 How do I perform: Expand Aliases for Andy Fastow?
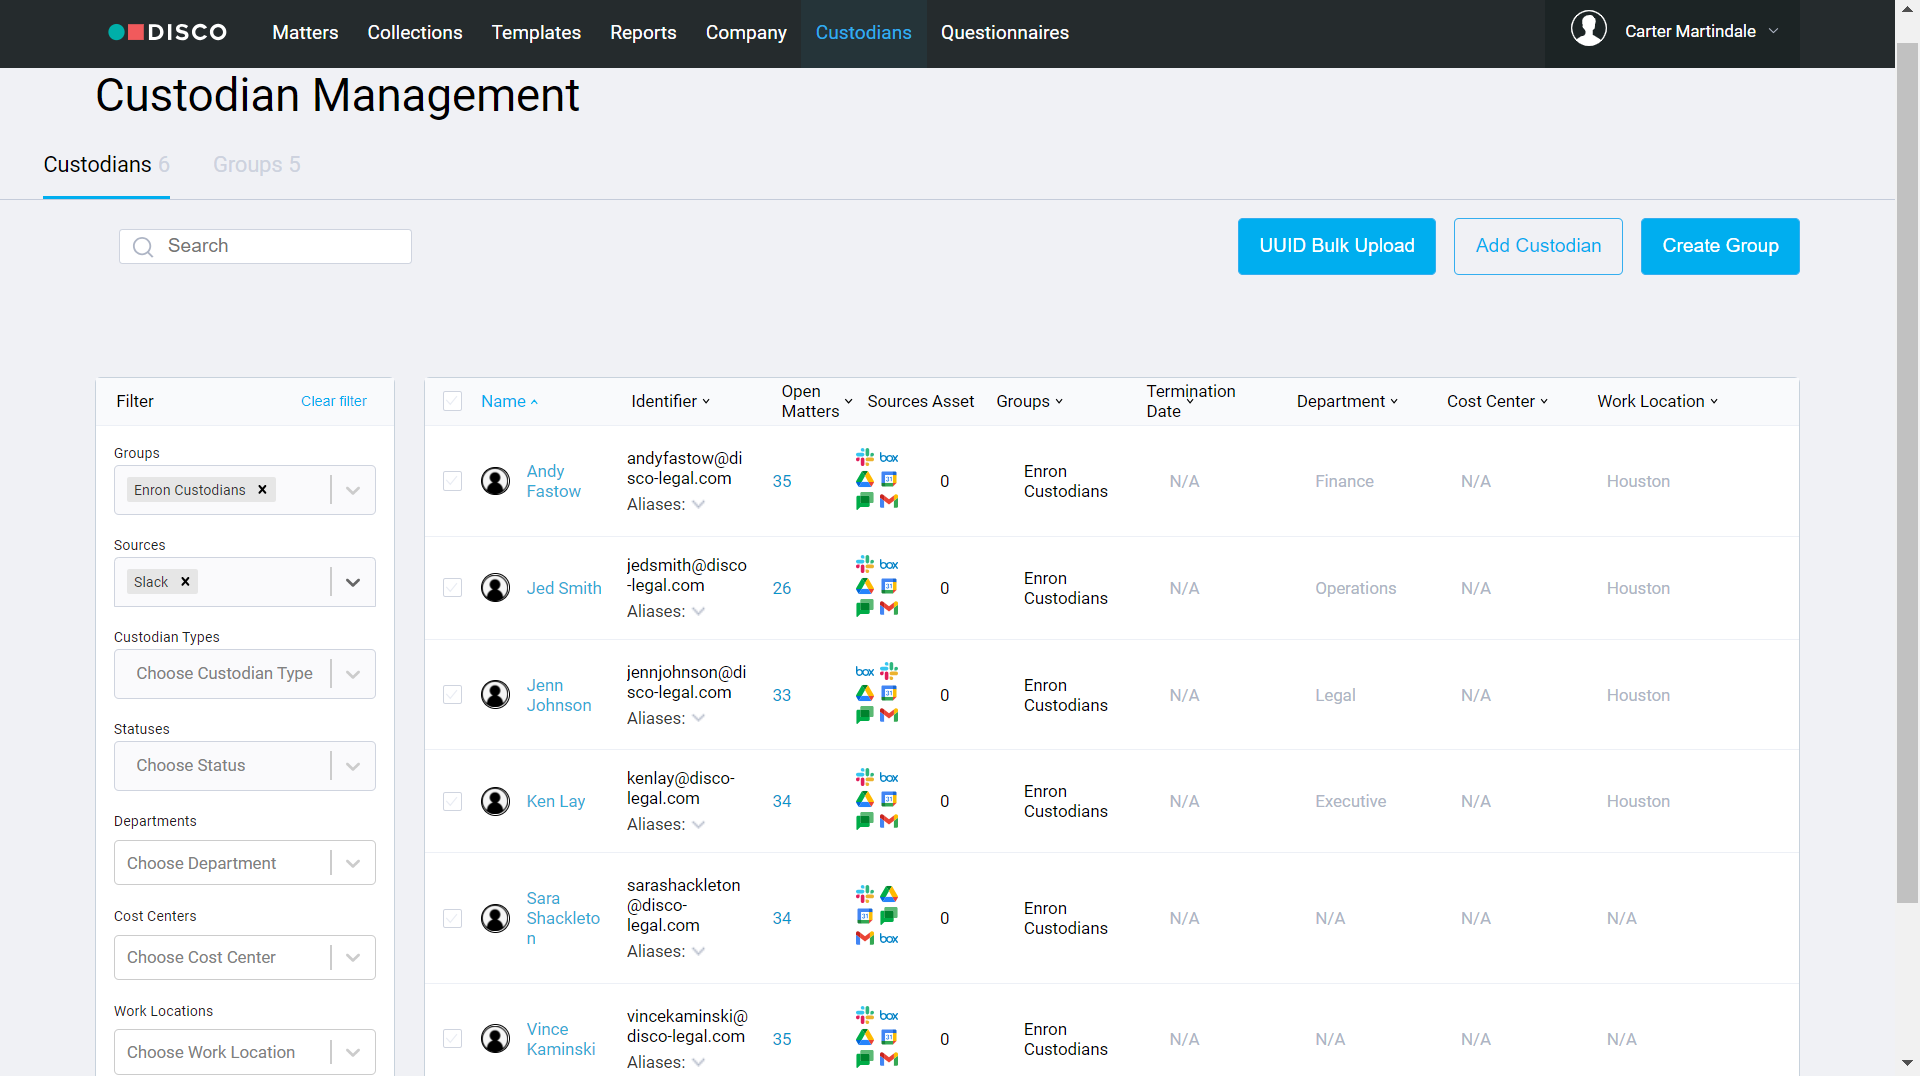coord(698,505)
